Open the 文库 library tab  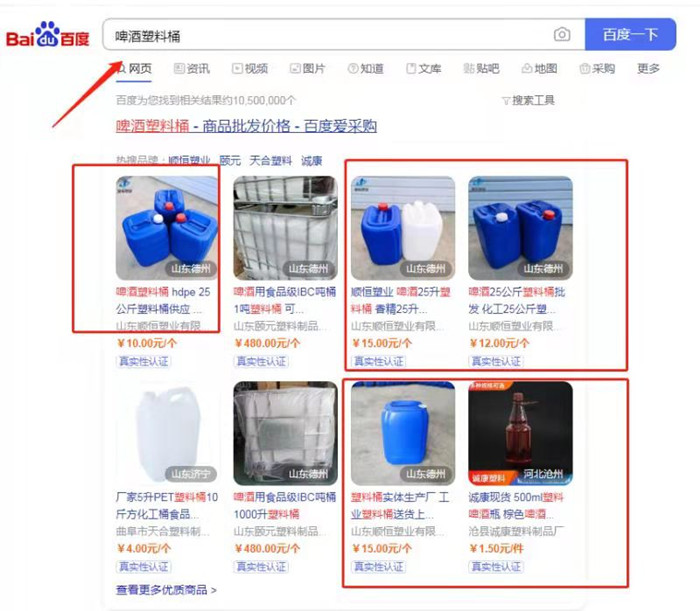click(424, 68)
